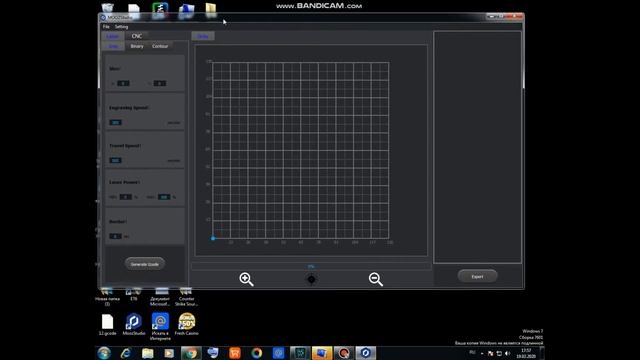Open Windows Media Player from the taskbar
Viewport: 640px width, 360px height.
pyautogui.click(x=169, y=353)
